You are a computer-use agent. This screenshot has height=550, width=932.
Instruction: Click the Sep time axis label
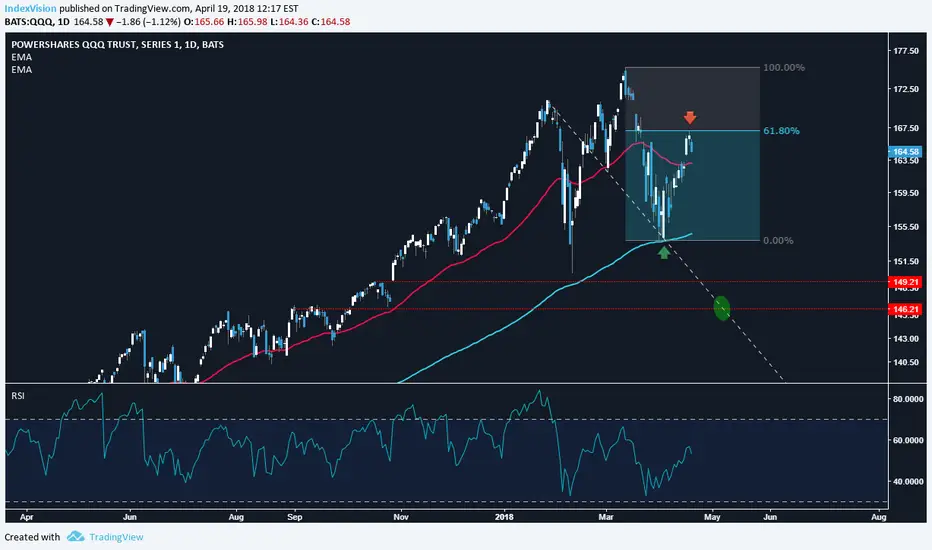(x=295, y=517)
